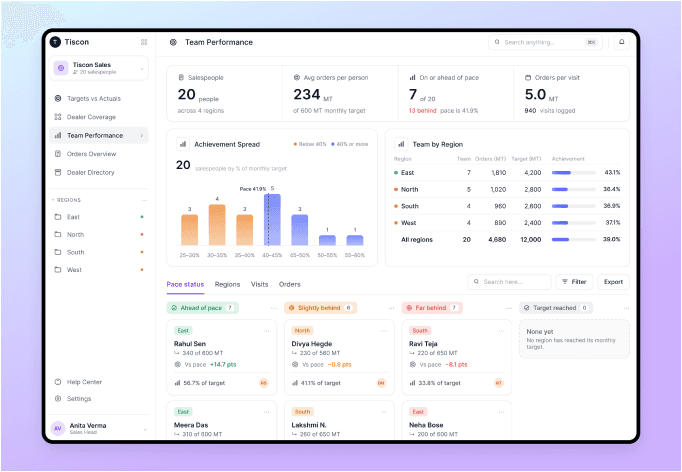
Task: Open options for Ahead of pace column
Action: coord(274,308)
